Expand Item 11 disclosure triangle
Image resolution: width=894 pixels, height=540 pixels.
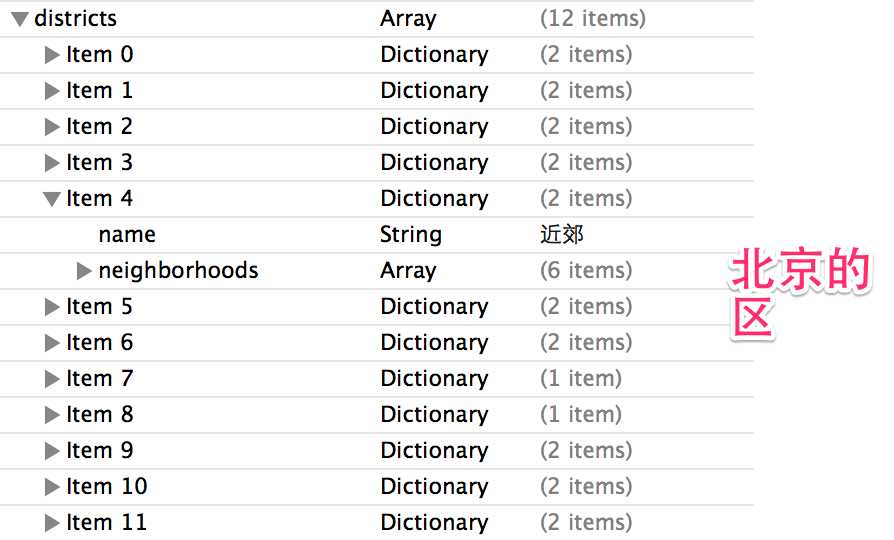pyautogui.click(x=52, y=522)
